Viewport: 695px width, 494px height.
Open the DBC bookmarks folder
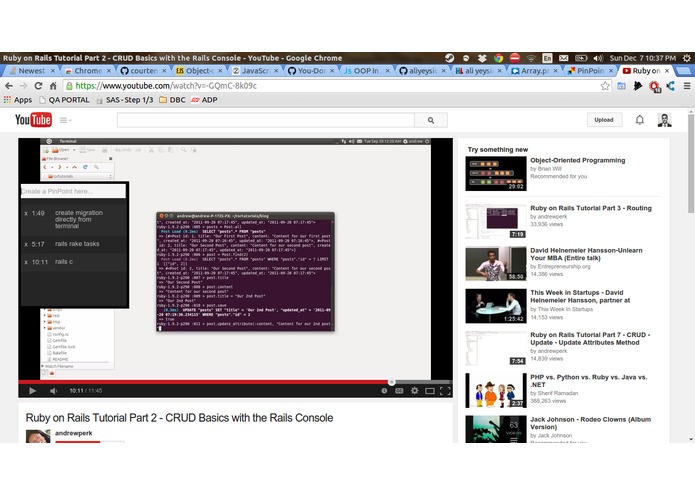pos(172,100)
